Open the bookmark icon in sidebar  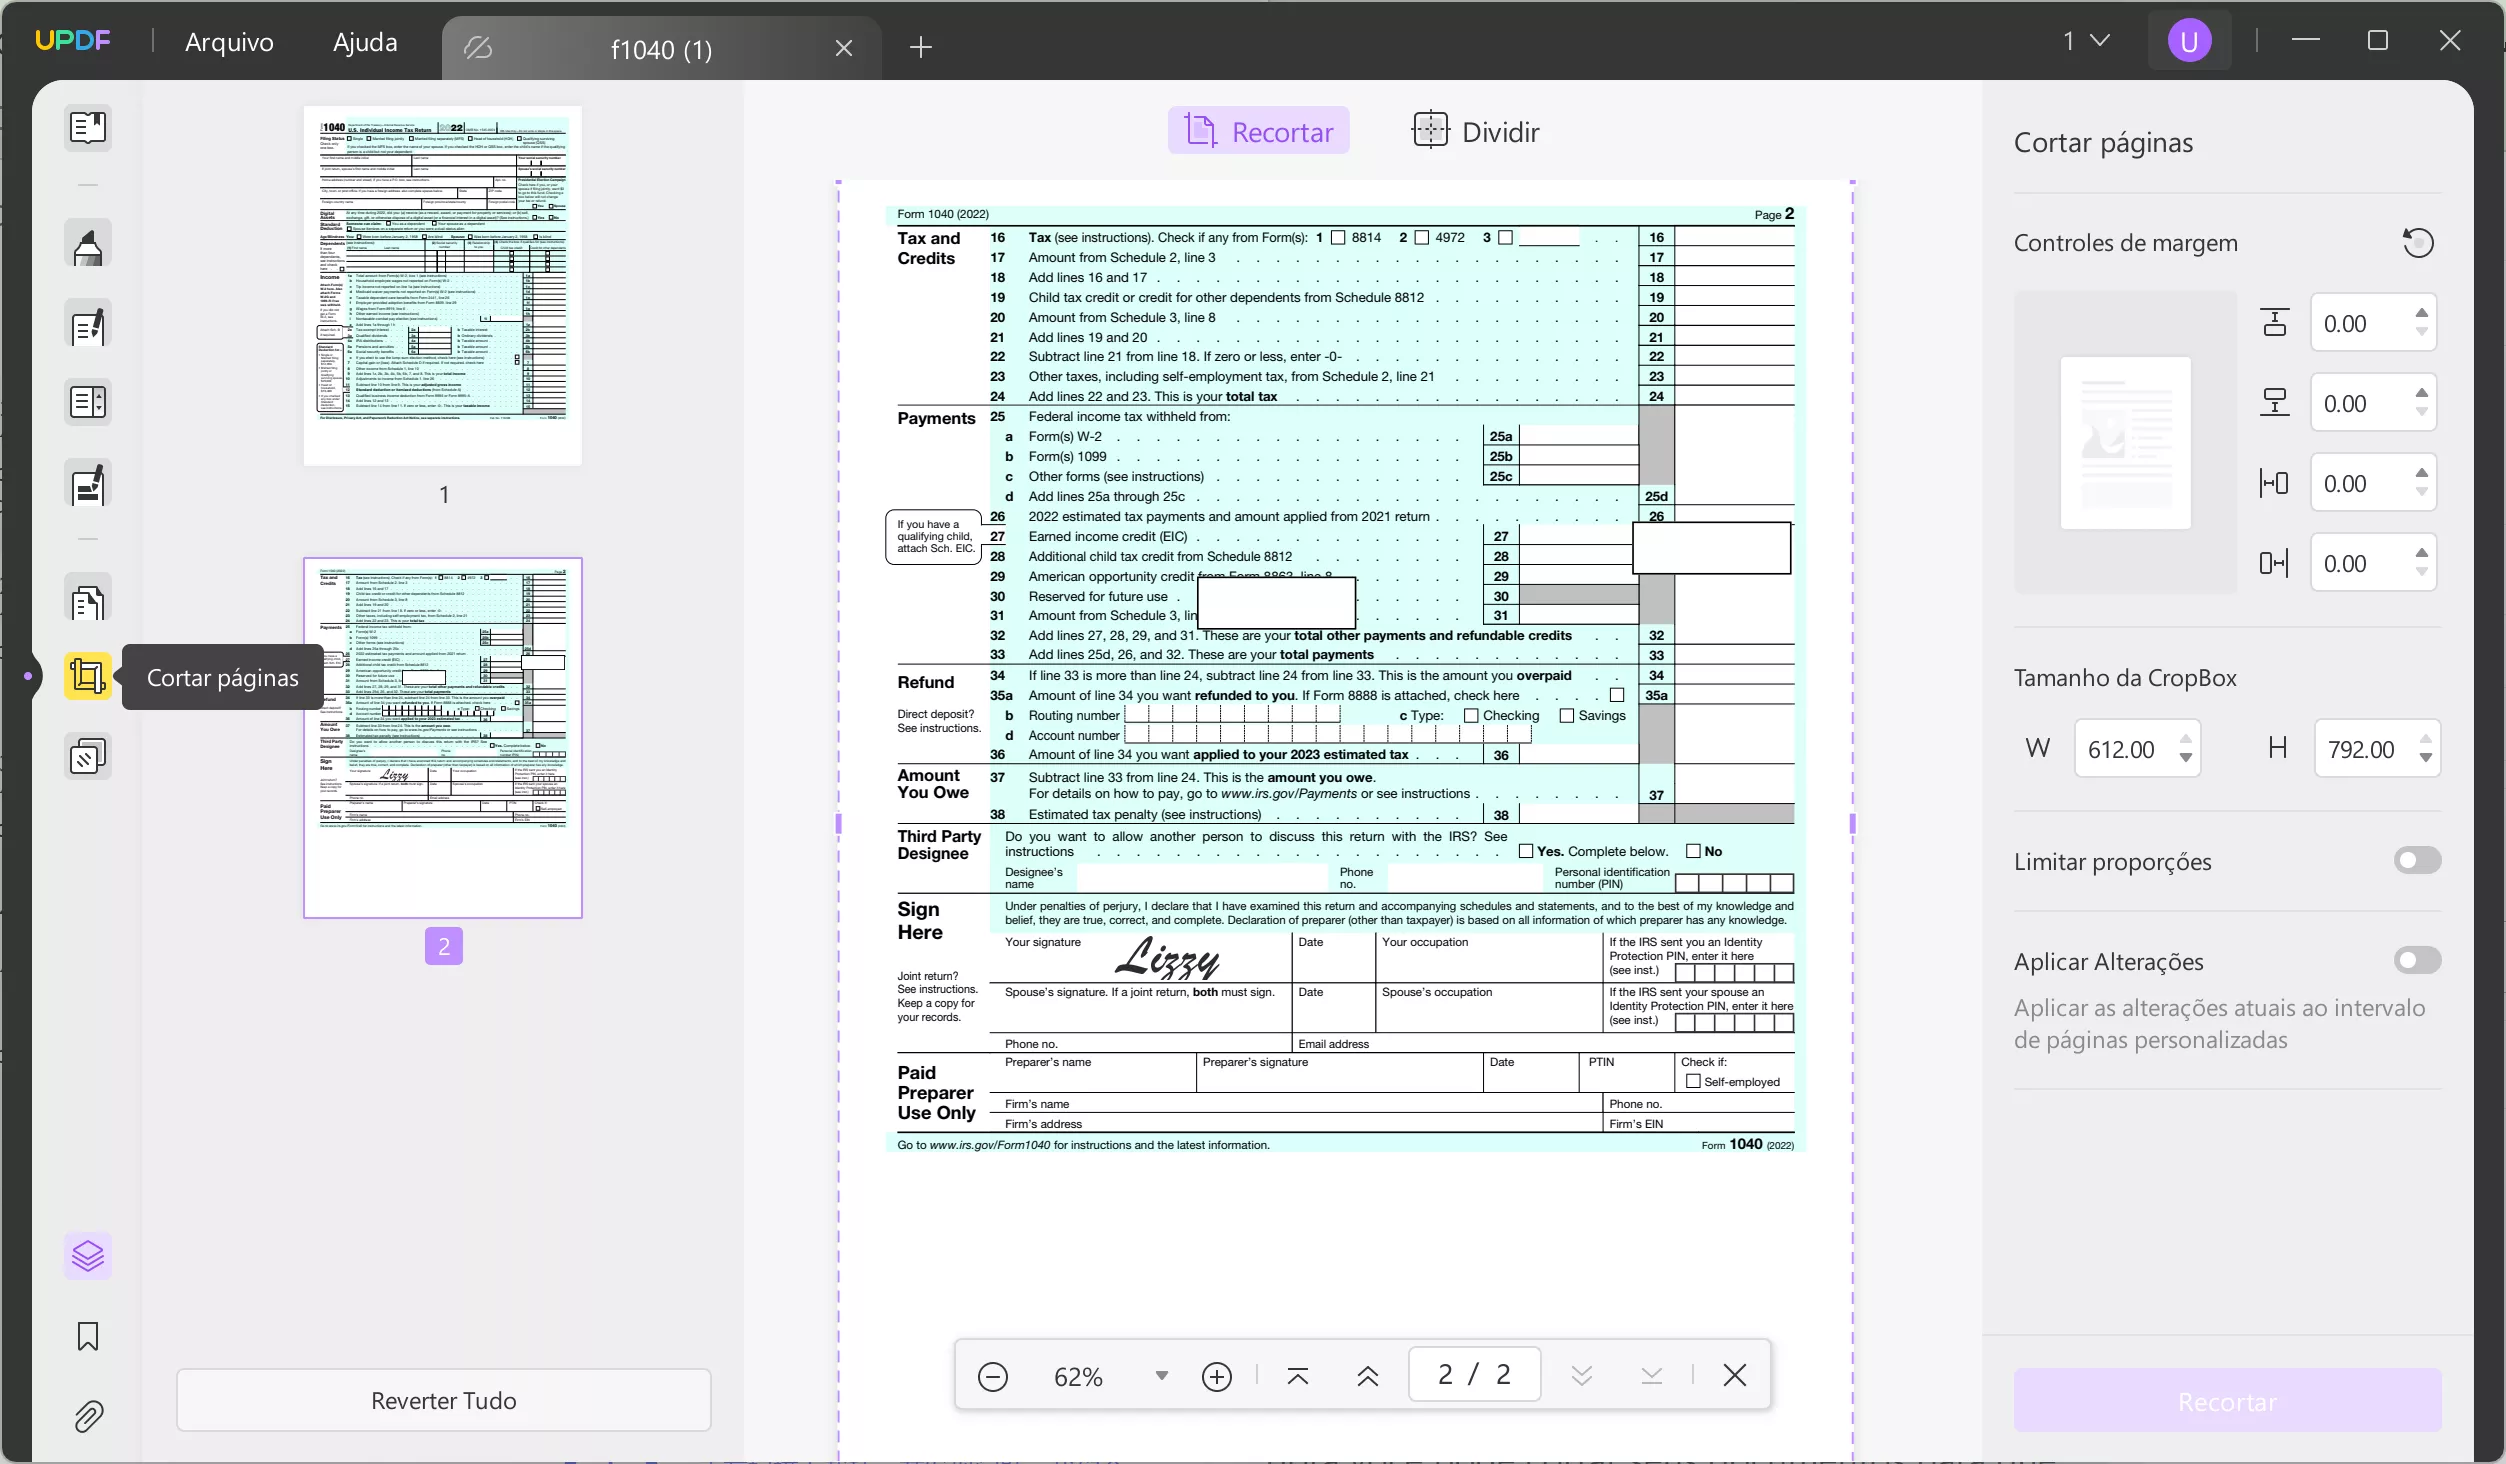(x=88, y=1336)
